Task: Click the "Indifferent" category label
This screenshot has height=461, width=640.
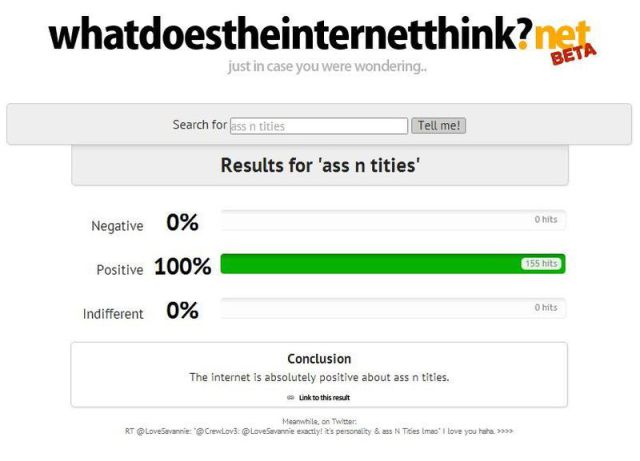Action: tap(113, 314)
